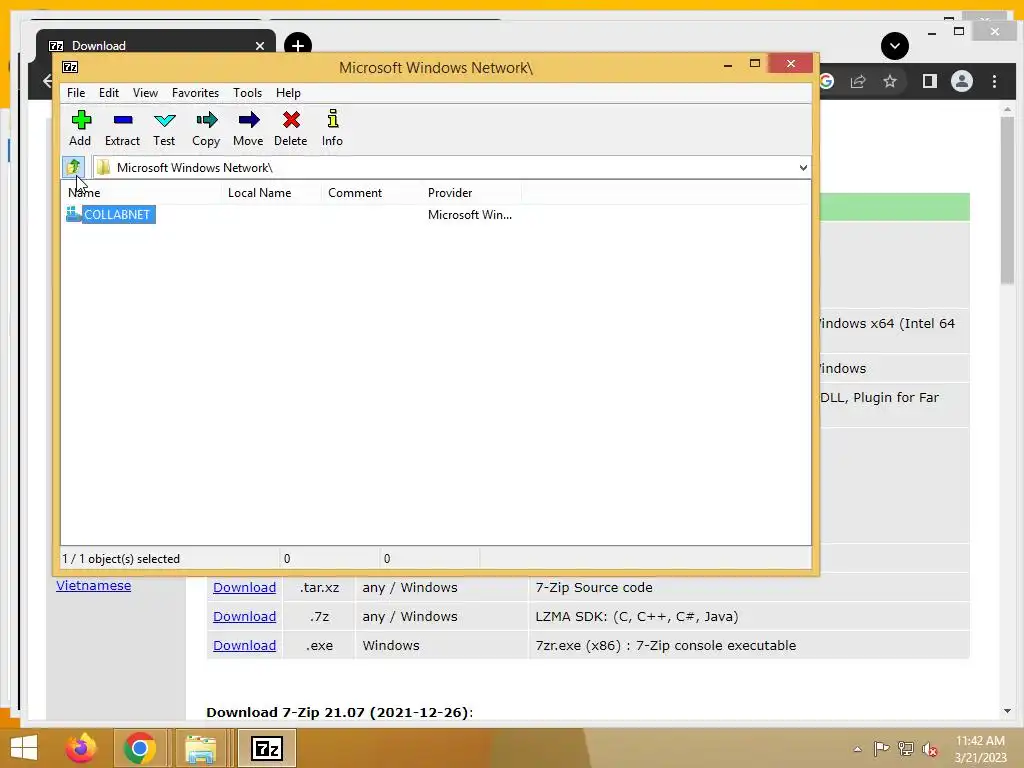Image resolution: width=1024 pixels, height=768 pixels.
Task: Minimize the 7-Zip window
Action: (728, 65)
